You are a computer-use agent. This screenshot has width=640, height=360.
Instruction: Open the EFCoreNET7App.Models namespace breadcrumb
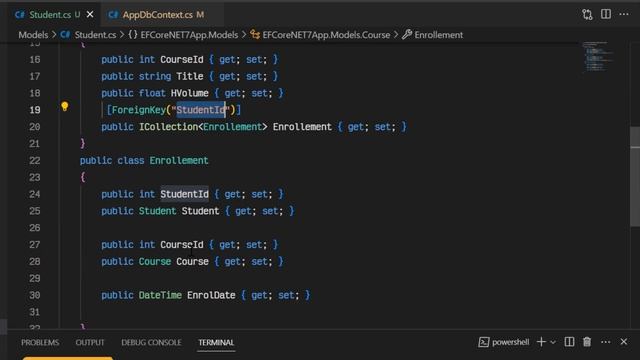(x=183, y=35)
